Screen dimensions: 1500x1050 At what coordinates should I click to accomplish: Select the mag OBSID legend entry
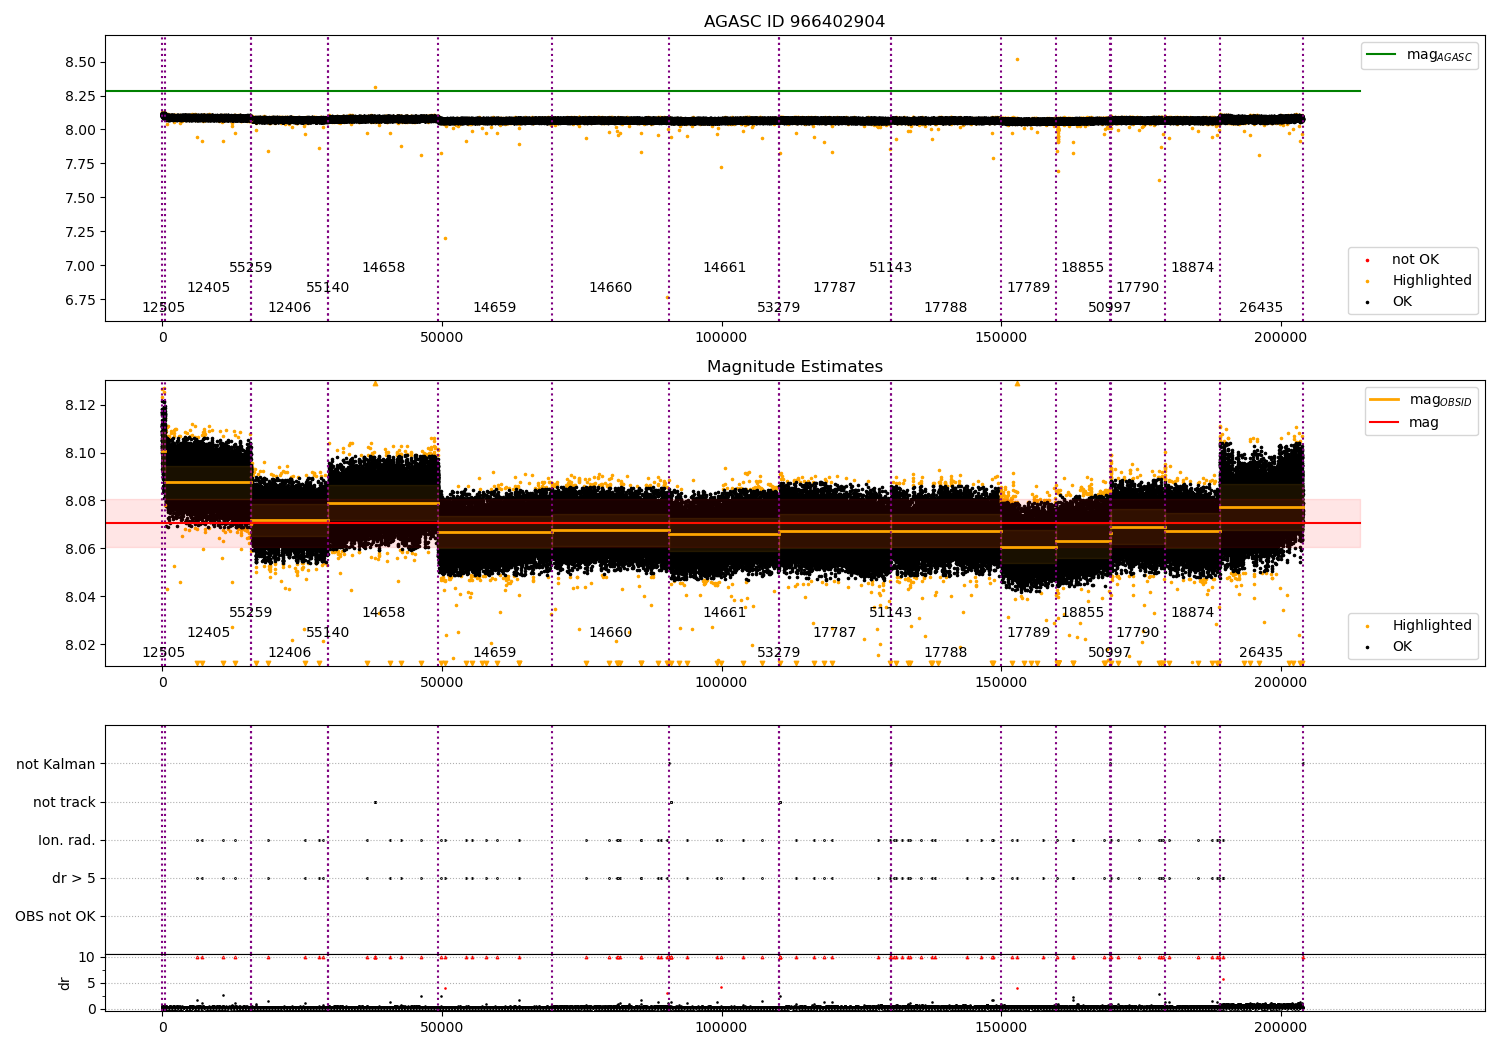(1421, 400)
